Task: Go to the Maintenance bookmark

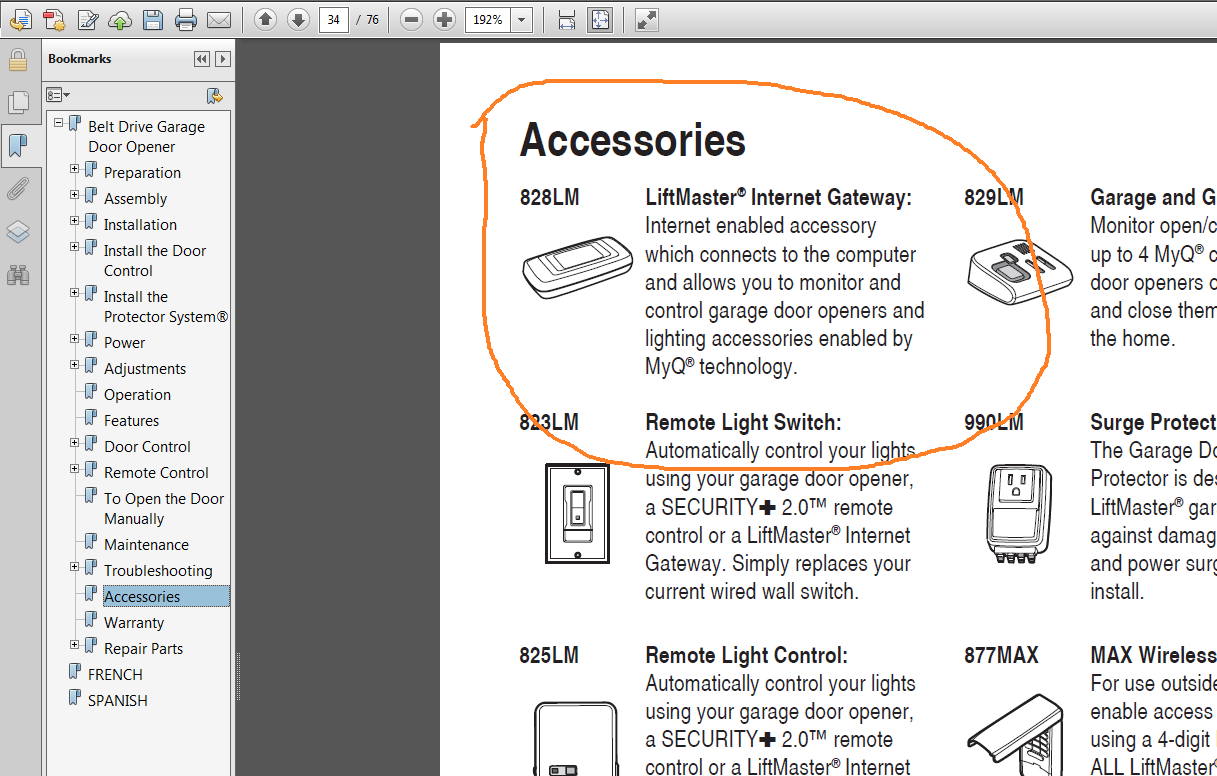Action: click(146, 545)
